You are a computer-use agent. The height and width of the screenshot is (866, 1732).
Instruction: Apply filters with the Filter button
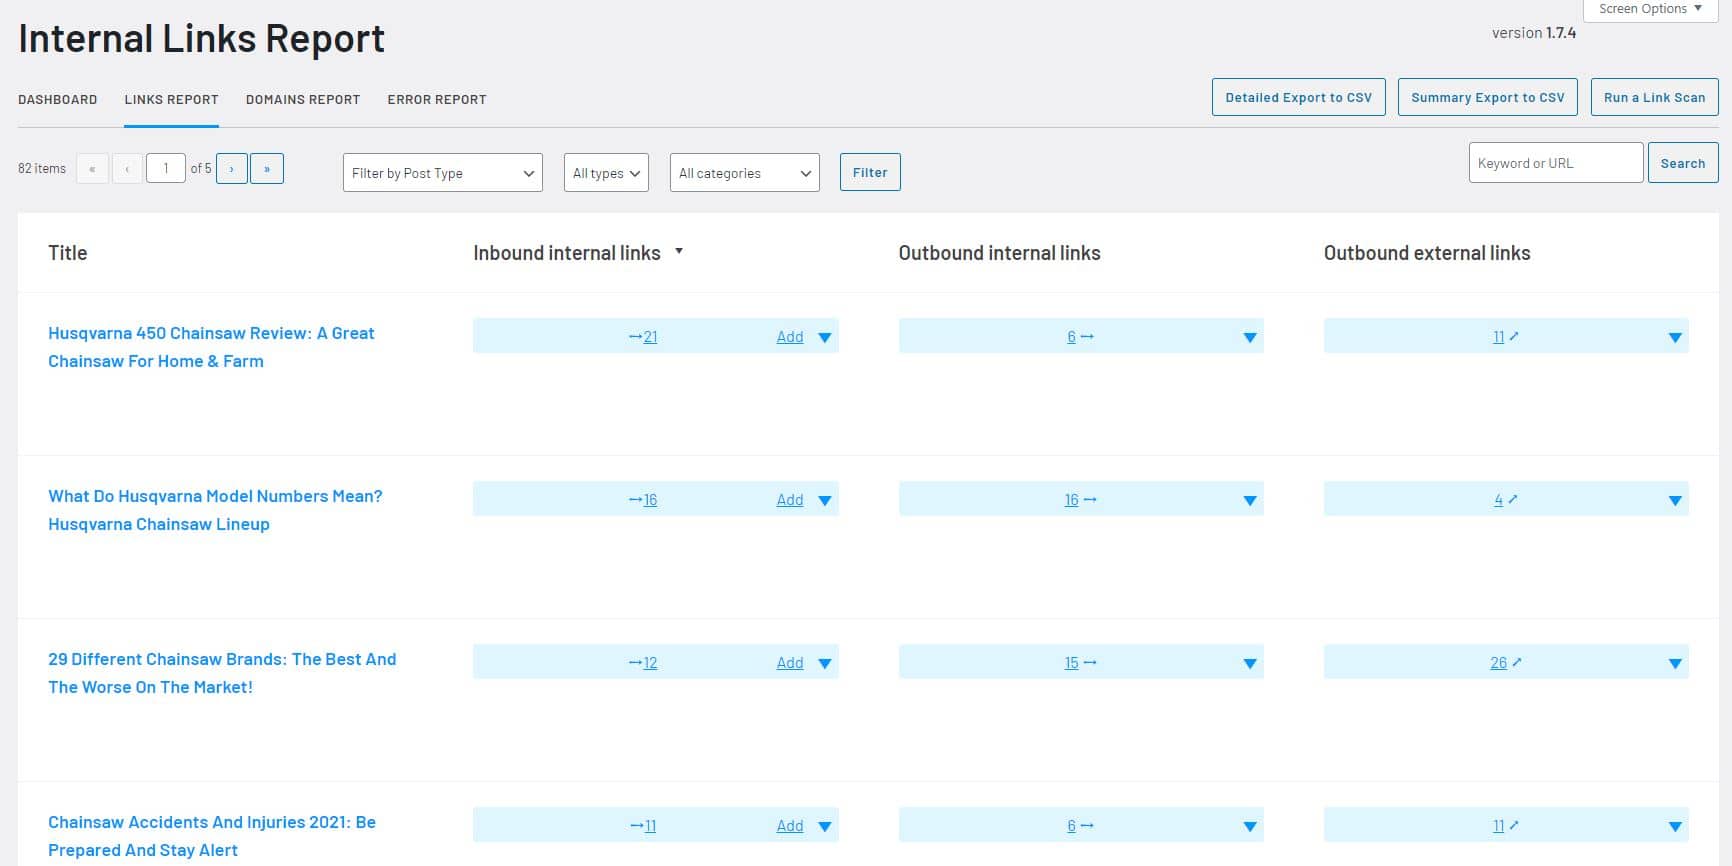(x=870, y=172)
